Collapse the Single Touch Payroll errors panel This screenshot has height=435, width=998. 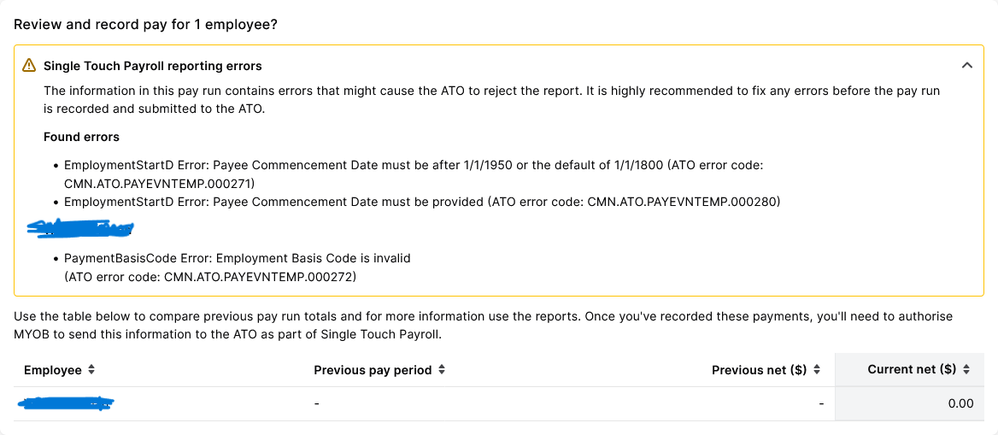(x=966, y=66)
